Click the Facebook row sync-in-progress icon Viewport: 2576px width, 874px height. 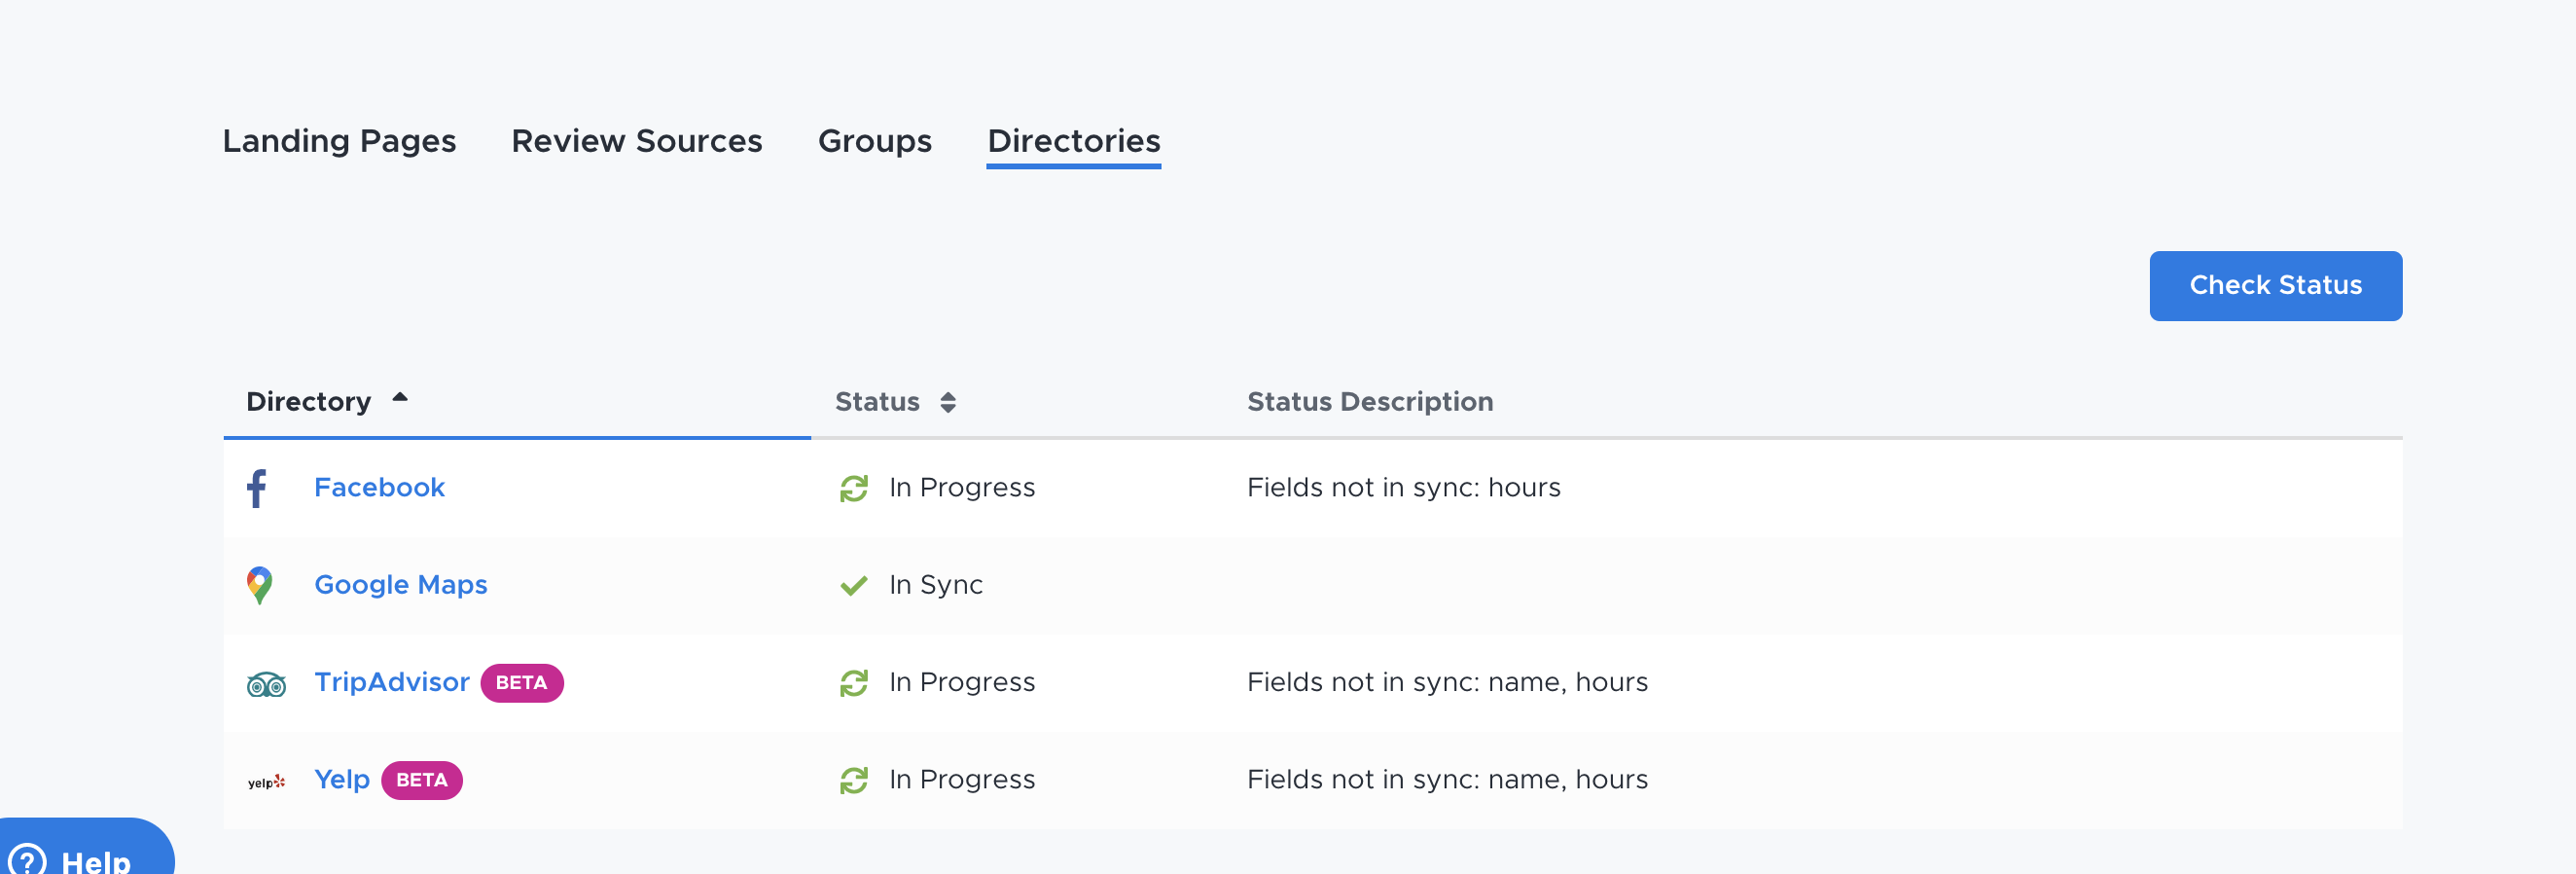[853, 488]
